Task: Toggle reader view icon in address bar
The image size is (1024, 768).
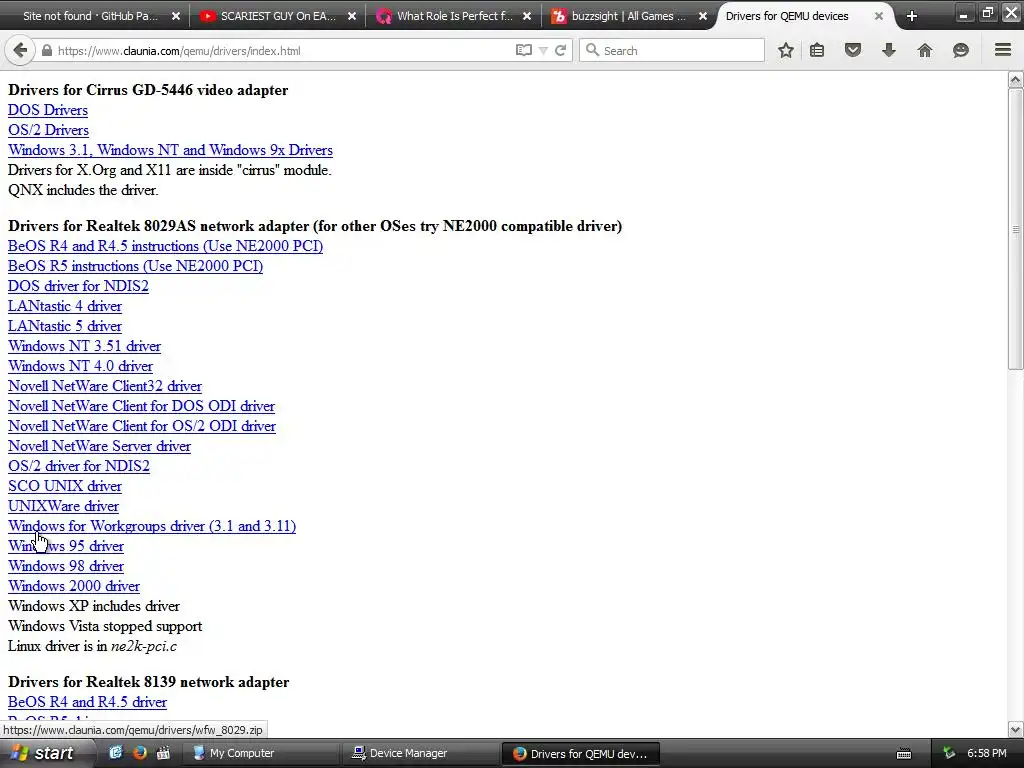Action: (524, 50)
